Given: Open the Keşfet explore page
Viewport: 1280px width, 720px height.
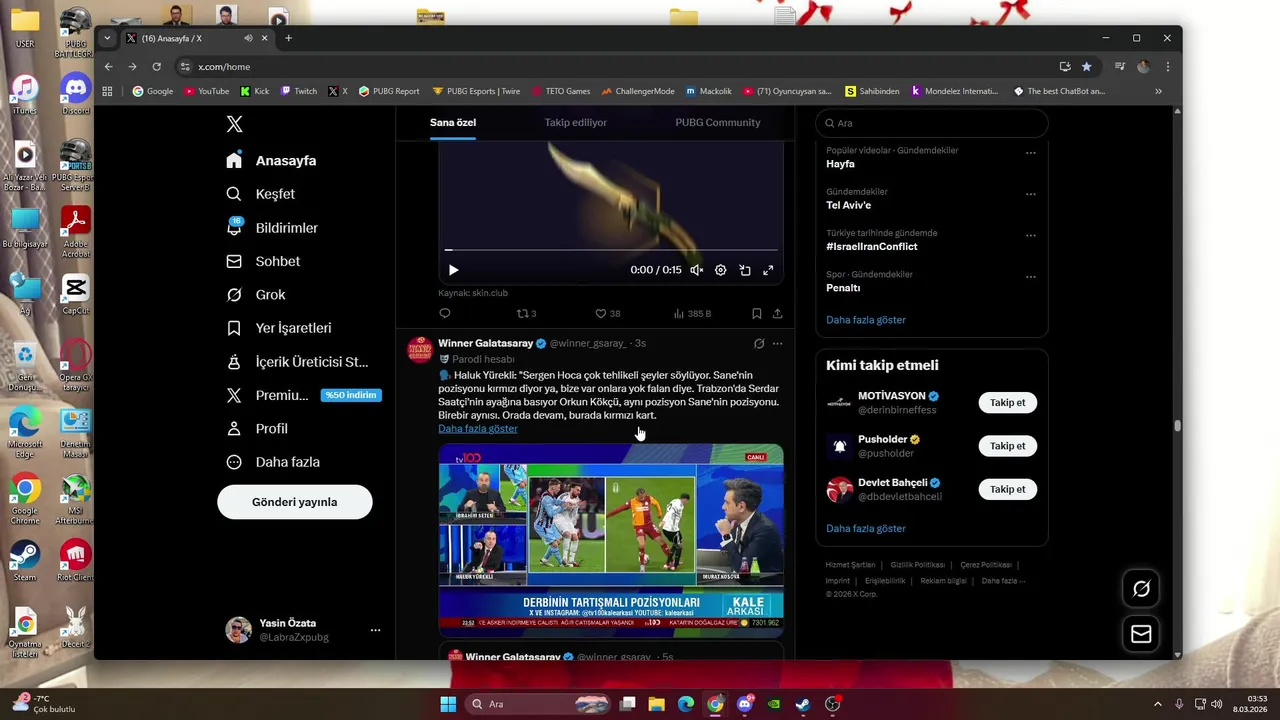Looking at the screenshot, I should (x=260, y=194).
